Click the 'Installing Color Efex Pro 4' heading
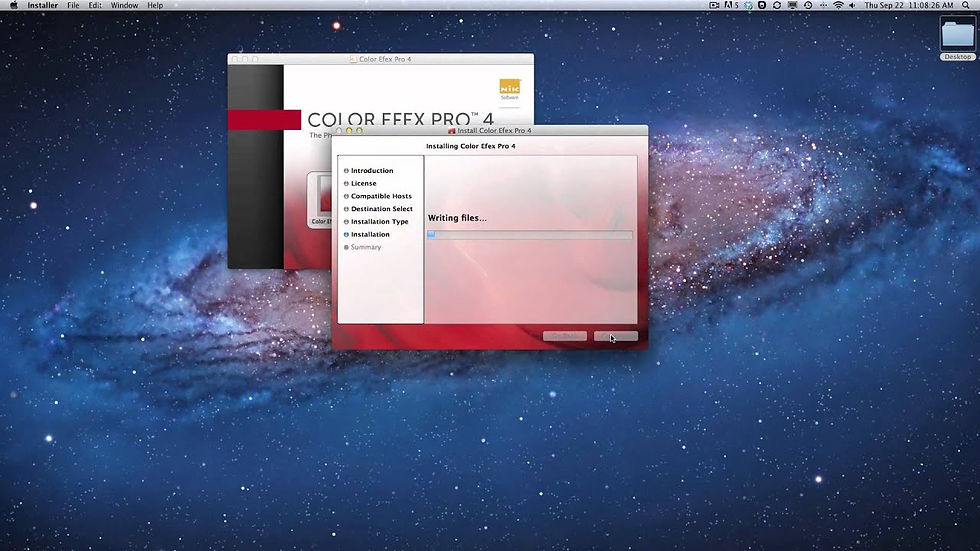The image size is (980, 551). (471, 146)
